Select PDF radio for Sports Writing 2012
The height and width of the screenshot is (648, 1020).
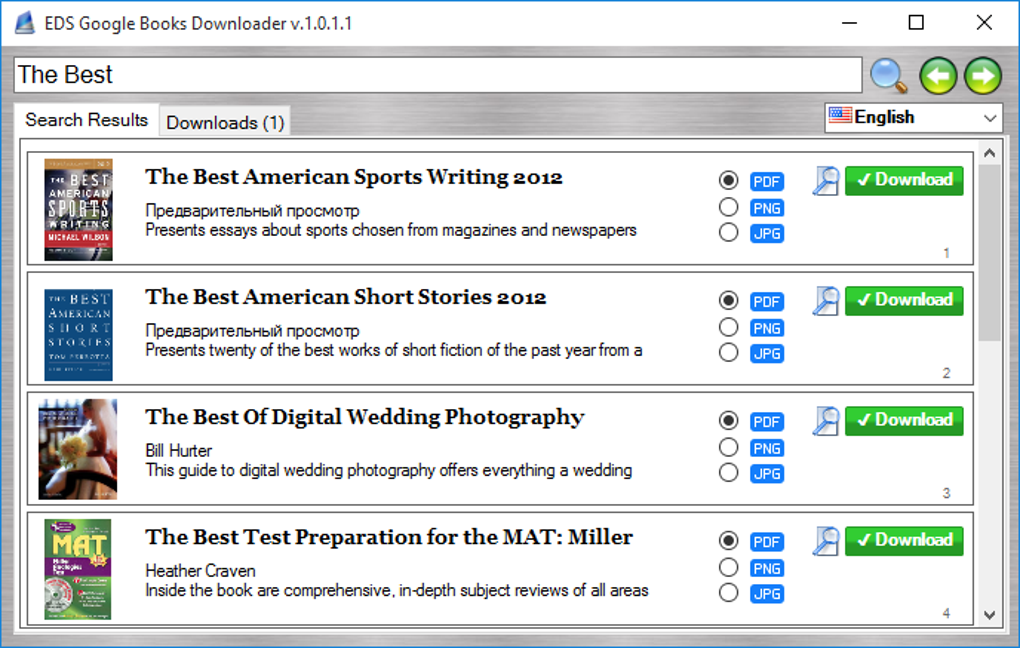point(729,180)
